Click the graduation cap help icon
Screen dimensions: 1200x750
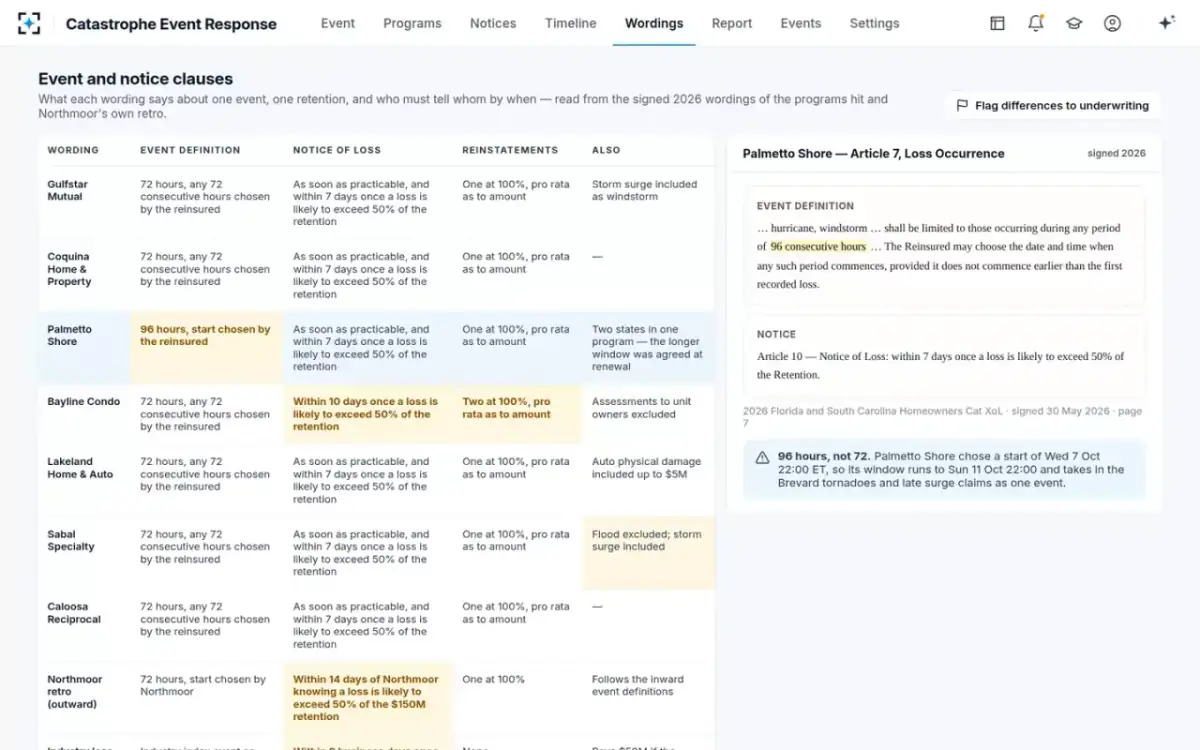pyautogui.click(x=1074, y=23)
